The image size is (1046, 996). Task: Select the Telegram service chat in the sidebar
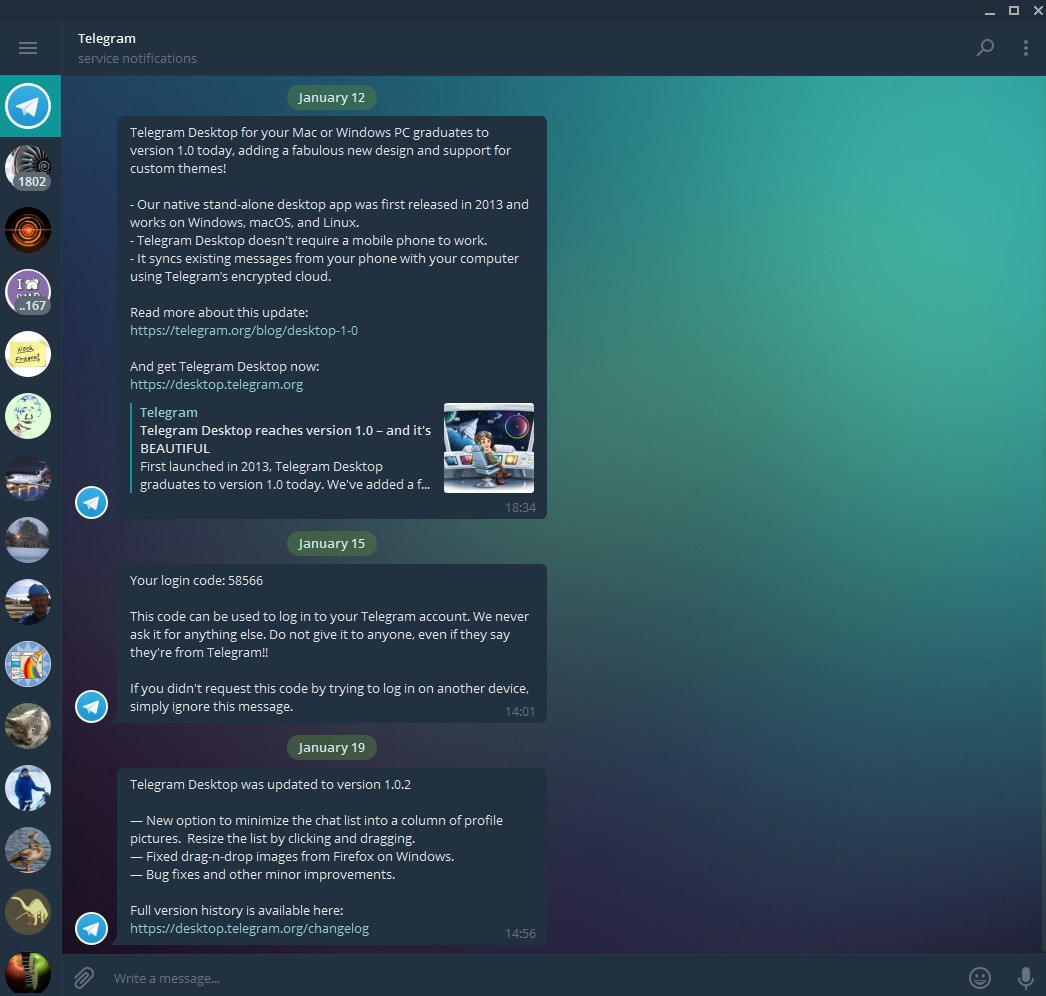click(28, 106)
